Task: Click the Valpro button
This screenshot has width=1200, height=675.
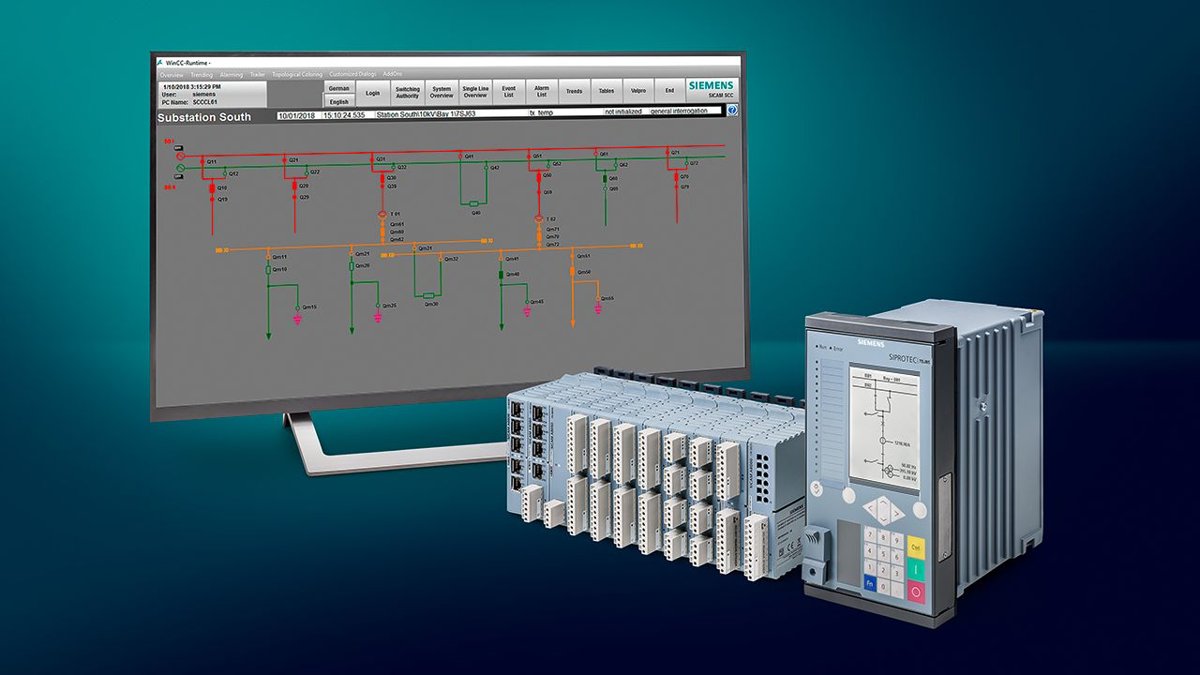Action: 638,92
